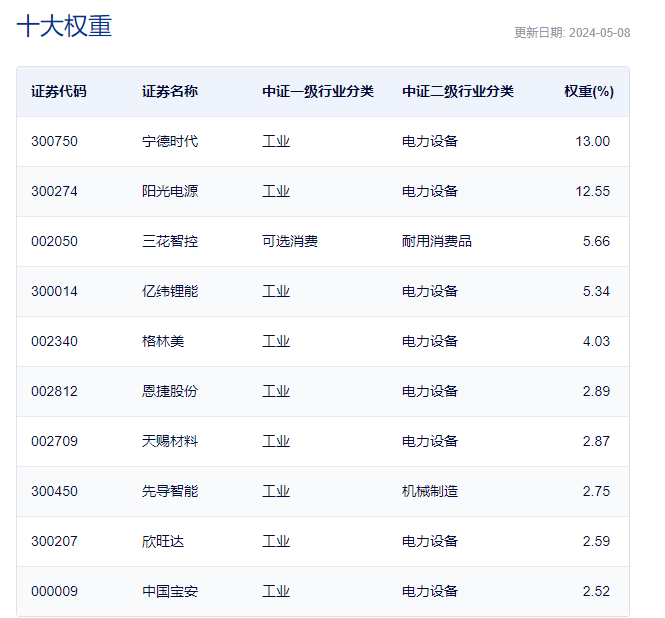Select security code 002812

(x=54, y=391)
